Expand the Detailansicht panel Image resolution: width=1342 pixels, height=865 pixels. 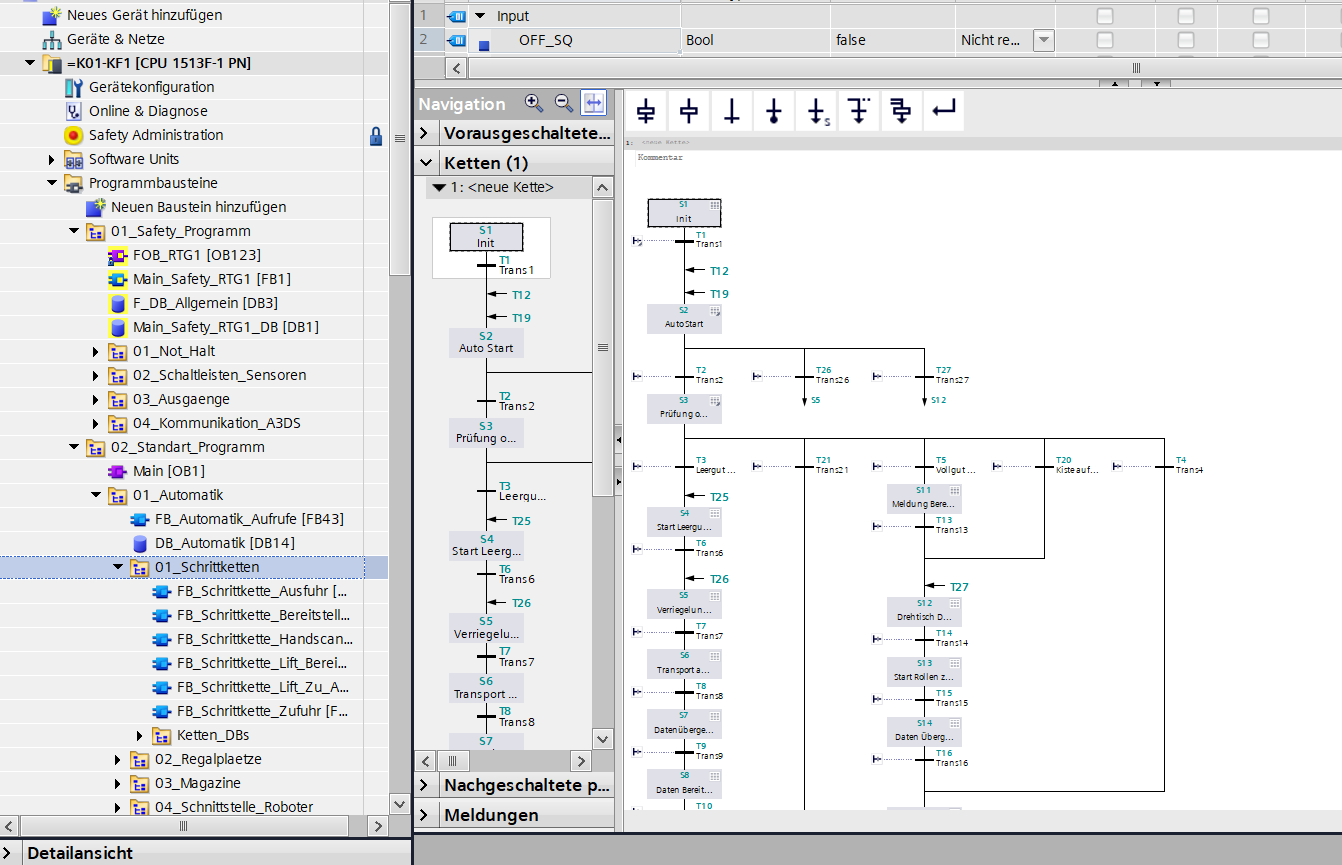pyautogui.click(x=9, y=853)
